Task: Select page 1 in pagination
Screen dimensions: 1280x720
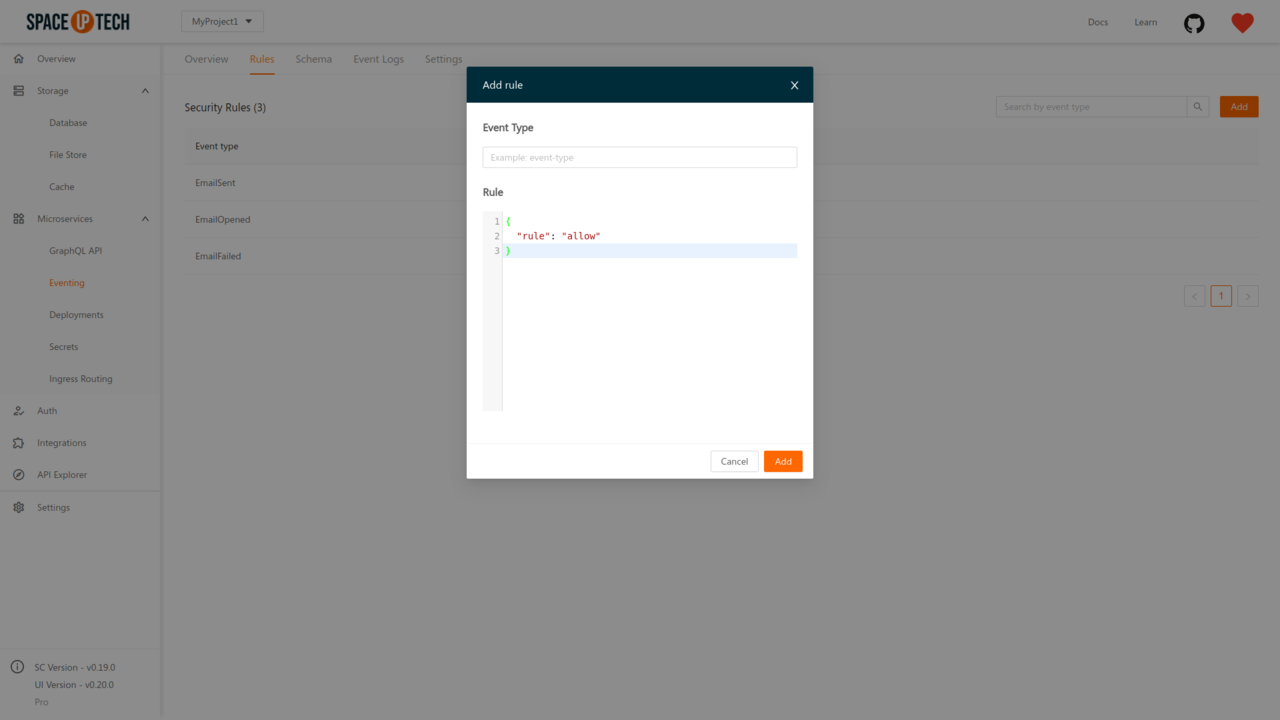Action: 1221,296
